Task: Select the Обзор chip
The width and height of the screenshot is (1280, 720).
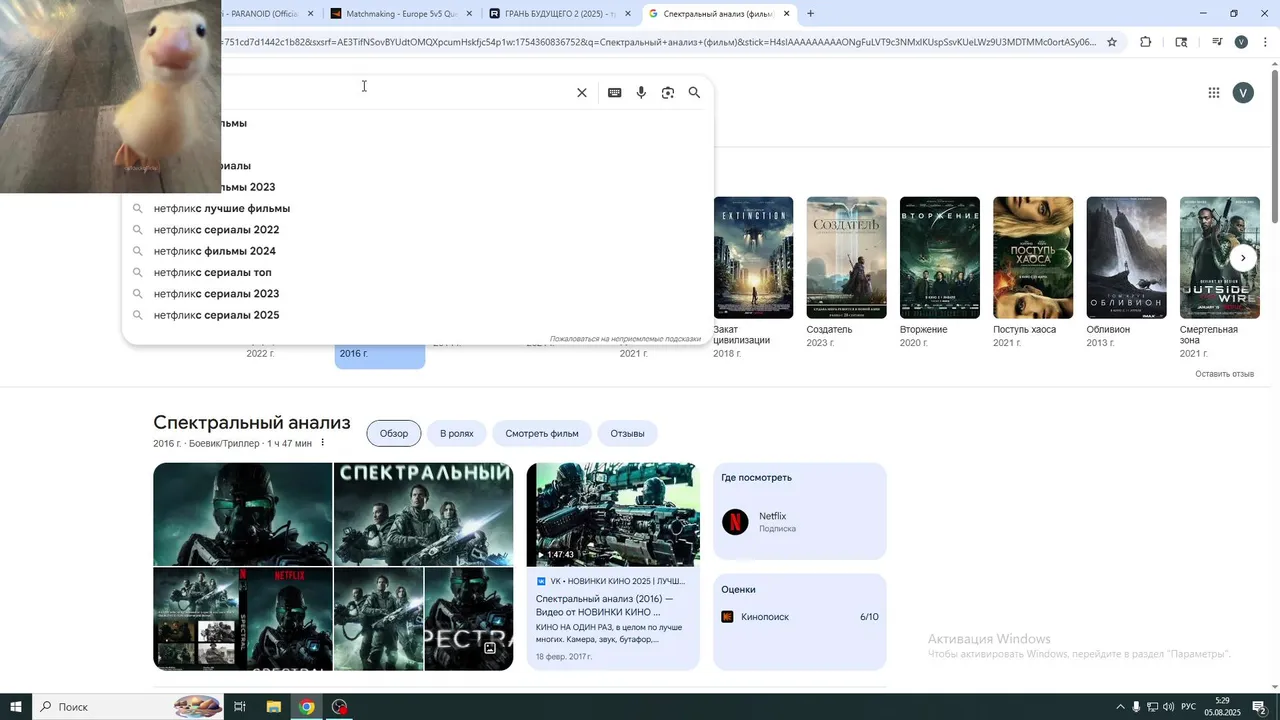Action: pos(394,433)
